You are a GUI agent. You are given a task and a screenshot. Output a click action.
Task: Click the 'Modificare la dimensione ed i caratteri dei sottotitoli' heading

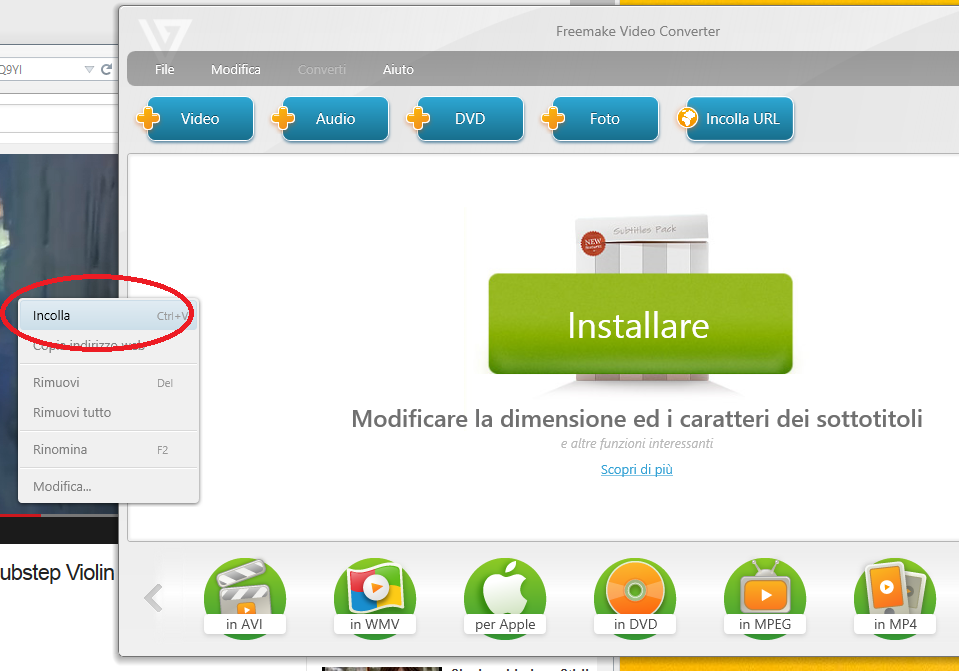(637, 419)
